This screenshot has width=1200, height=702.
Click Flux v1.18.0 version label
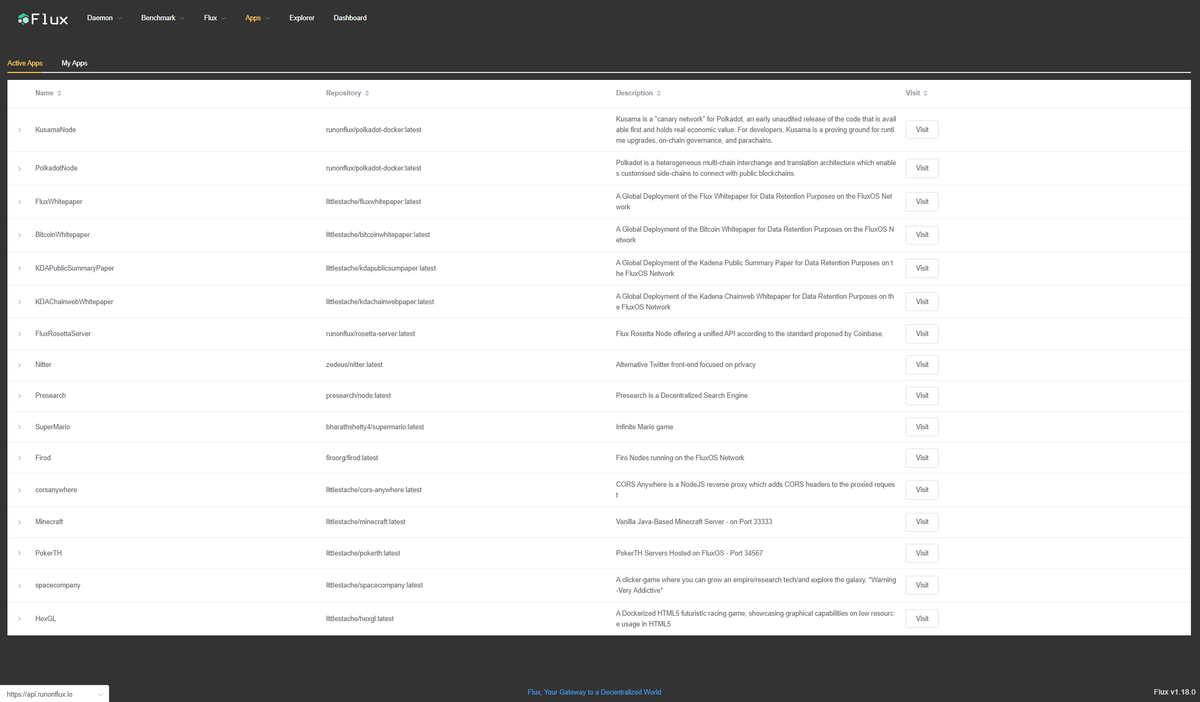1174,692
